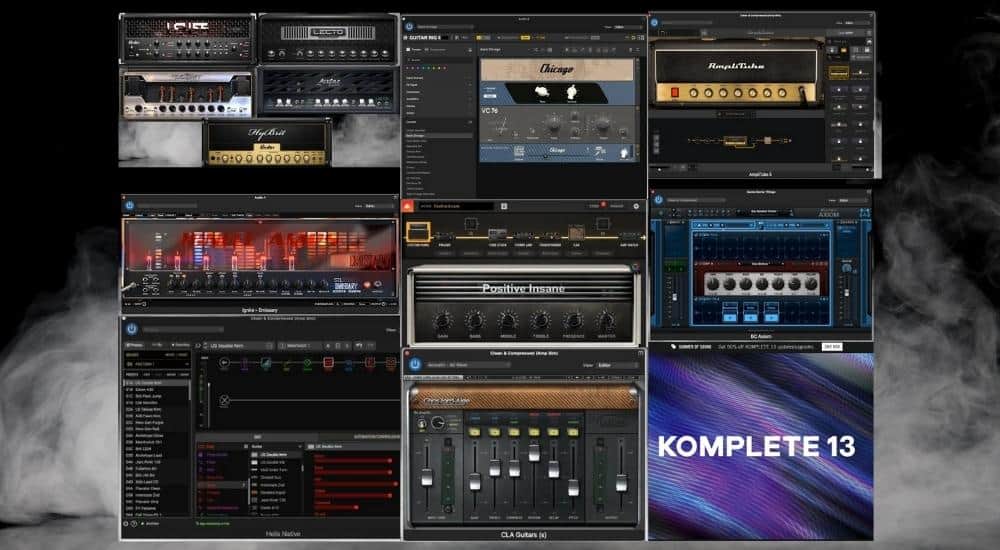The width and height of the screenshot is (1000, 550).
Task: Click the first red parameter slider in Helix
Action: click(353, 461)
